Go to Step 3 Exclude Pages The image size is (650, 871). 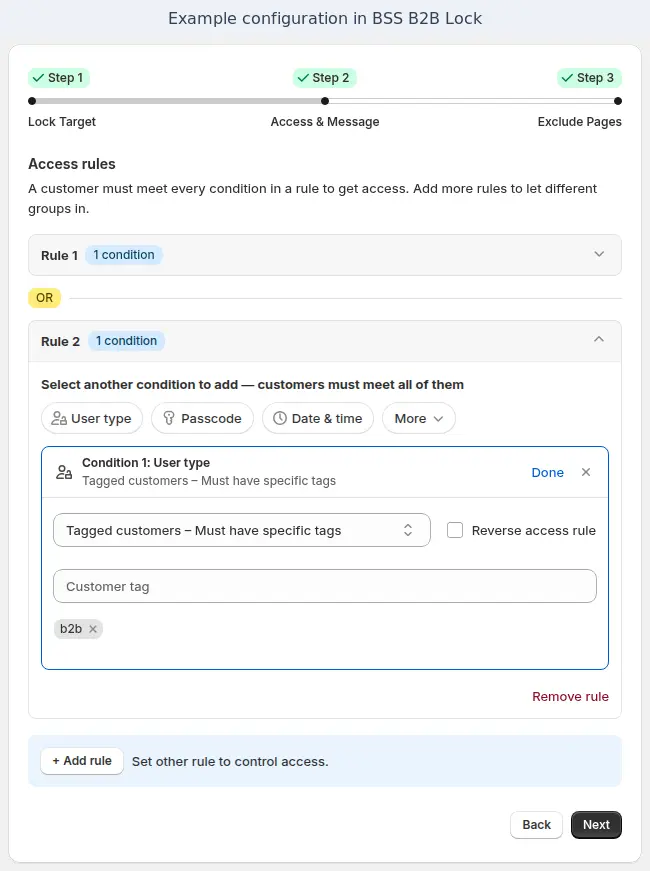[589, 78]
